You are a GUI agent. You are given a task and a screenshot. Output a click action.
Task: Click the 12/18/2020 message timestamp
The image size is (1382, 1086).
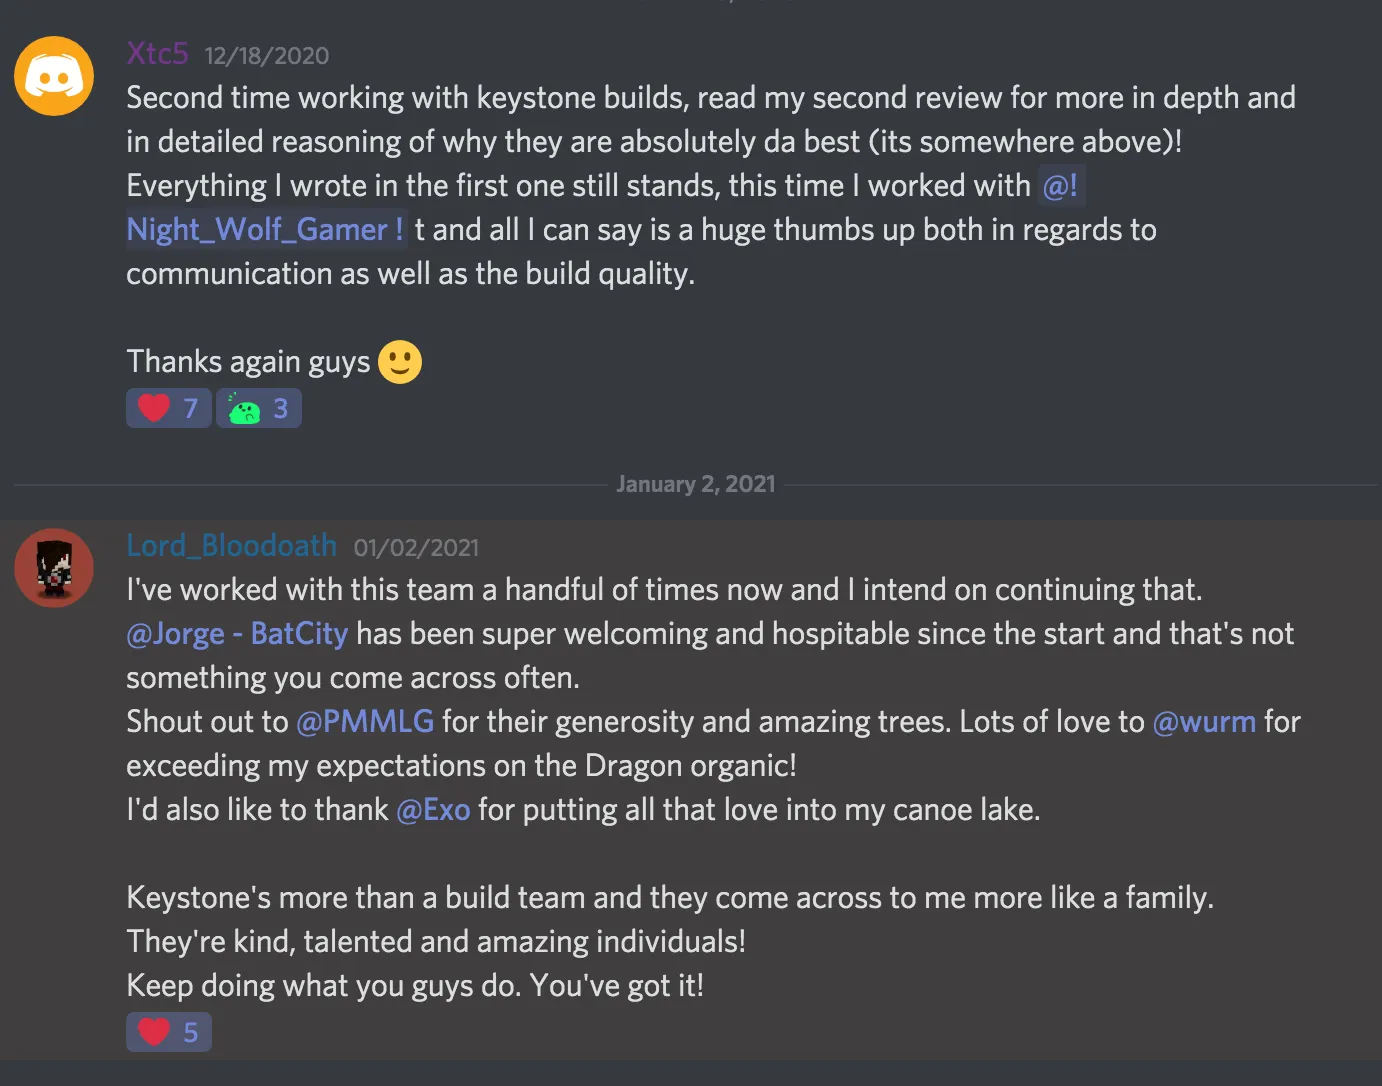click(x=267, y=56)
